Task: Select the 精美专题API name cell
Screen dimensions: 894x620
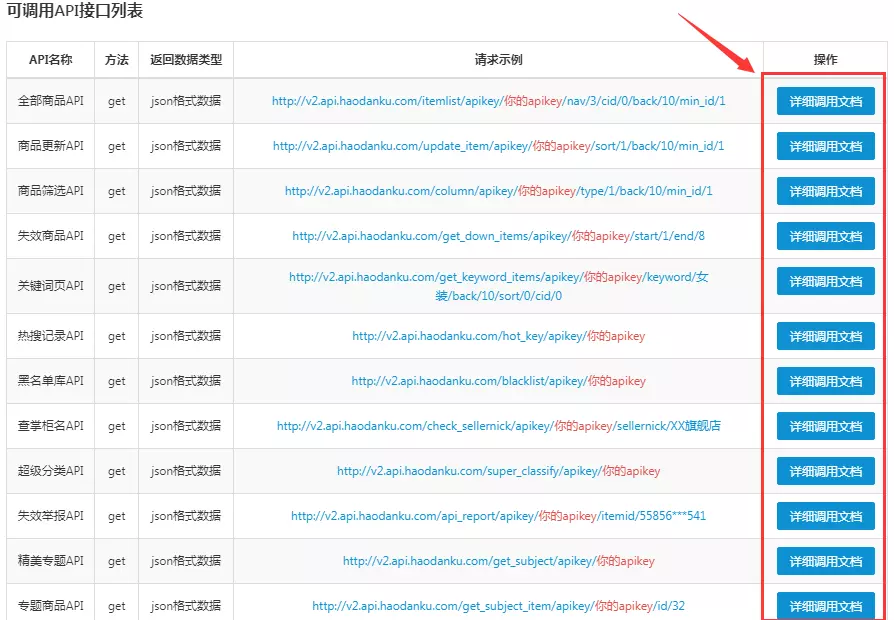Action: coord(51,561)
